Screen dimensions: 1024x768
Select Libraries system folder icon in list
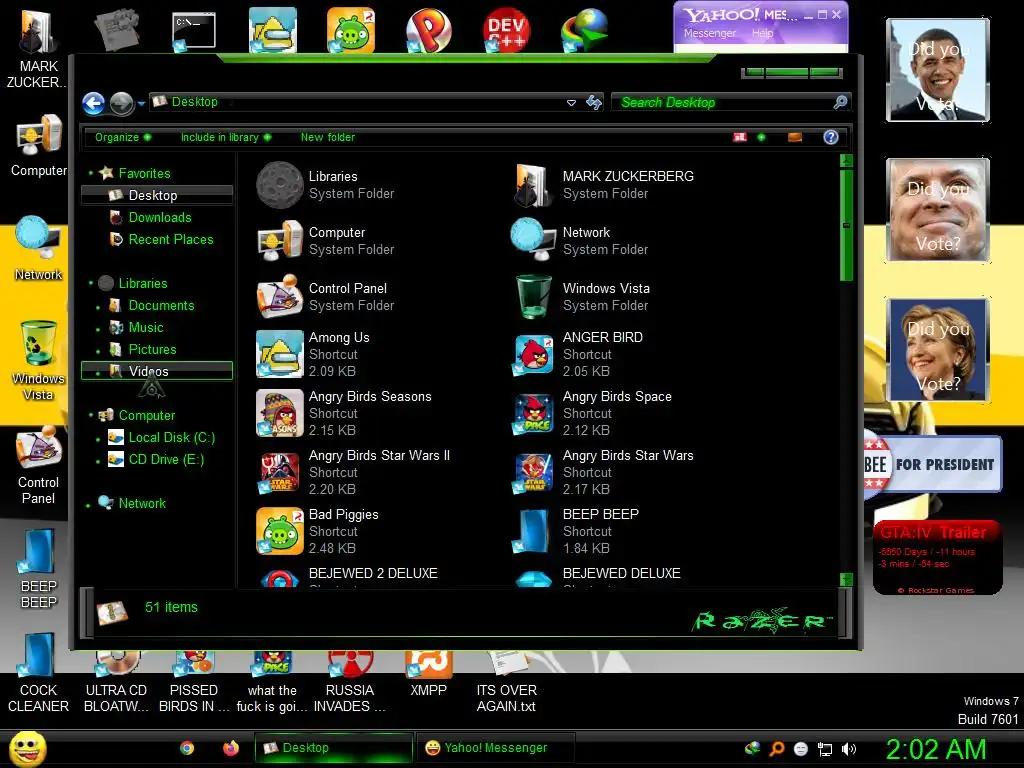pos(280,185)
